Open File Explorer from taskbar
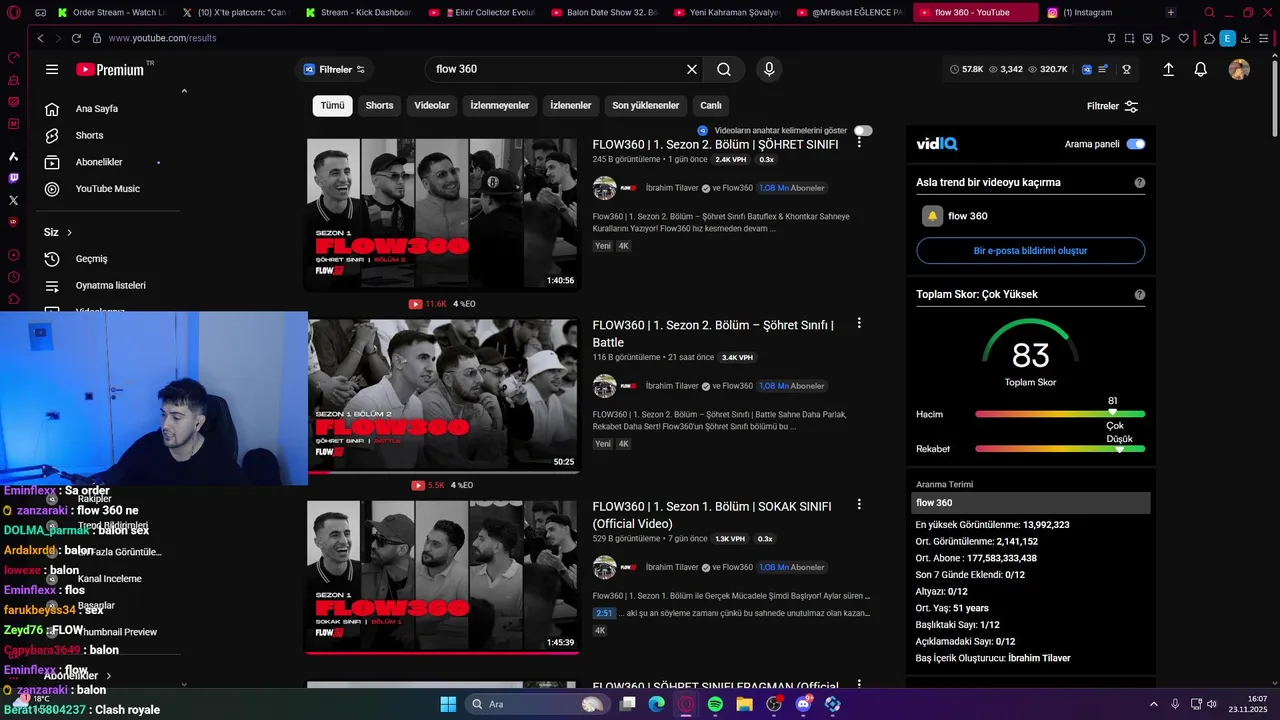1280x720 pixels. (x=744, y=704)
